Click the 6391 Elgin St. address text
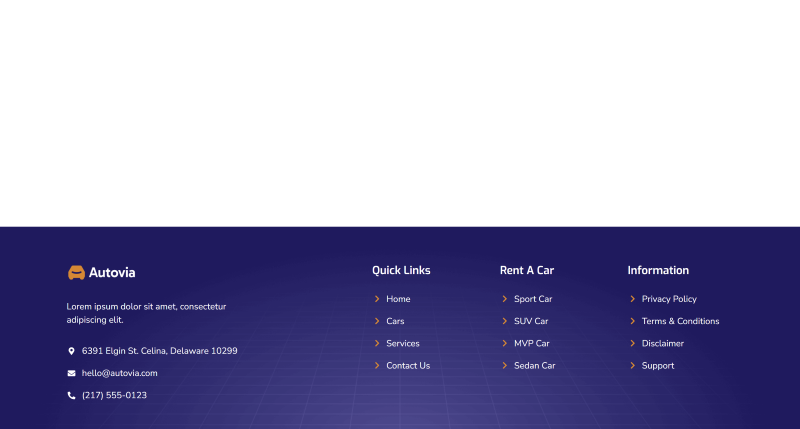Viewport: 800px width, 429px height. 159,351
